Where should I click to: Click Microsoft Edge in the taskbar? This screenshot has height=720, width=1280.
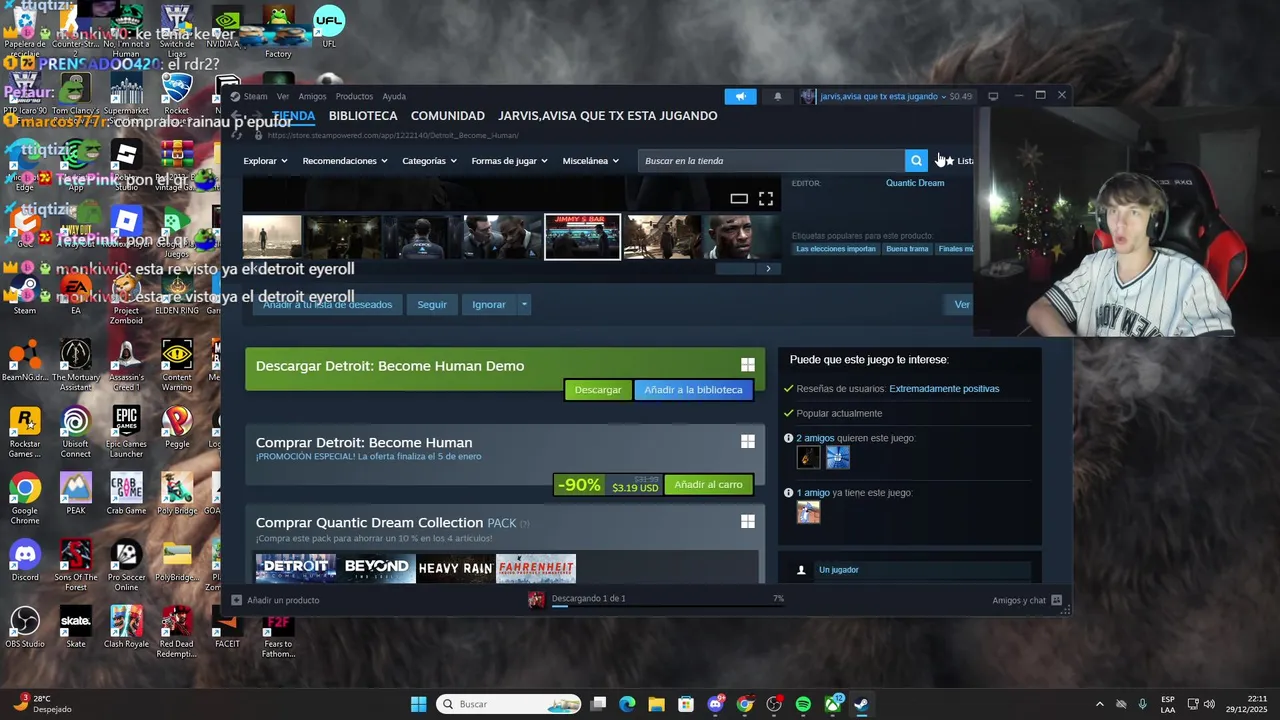point(627,704)
